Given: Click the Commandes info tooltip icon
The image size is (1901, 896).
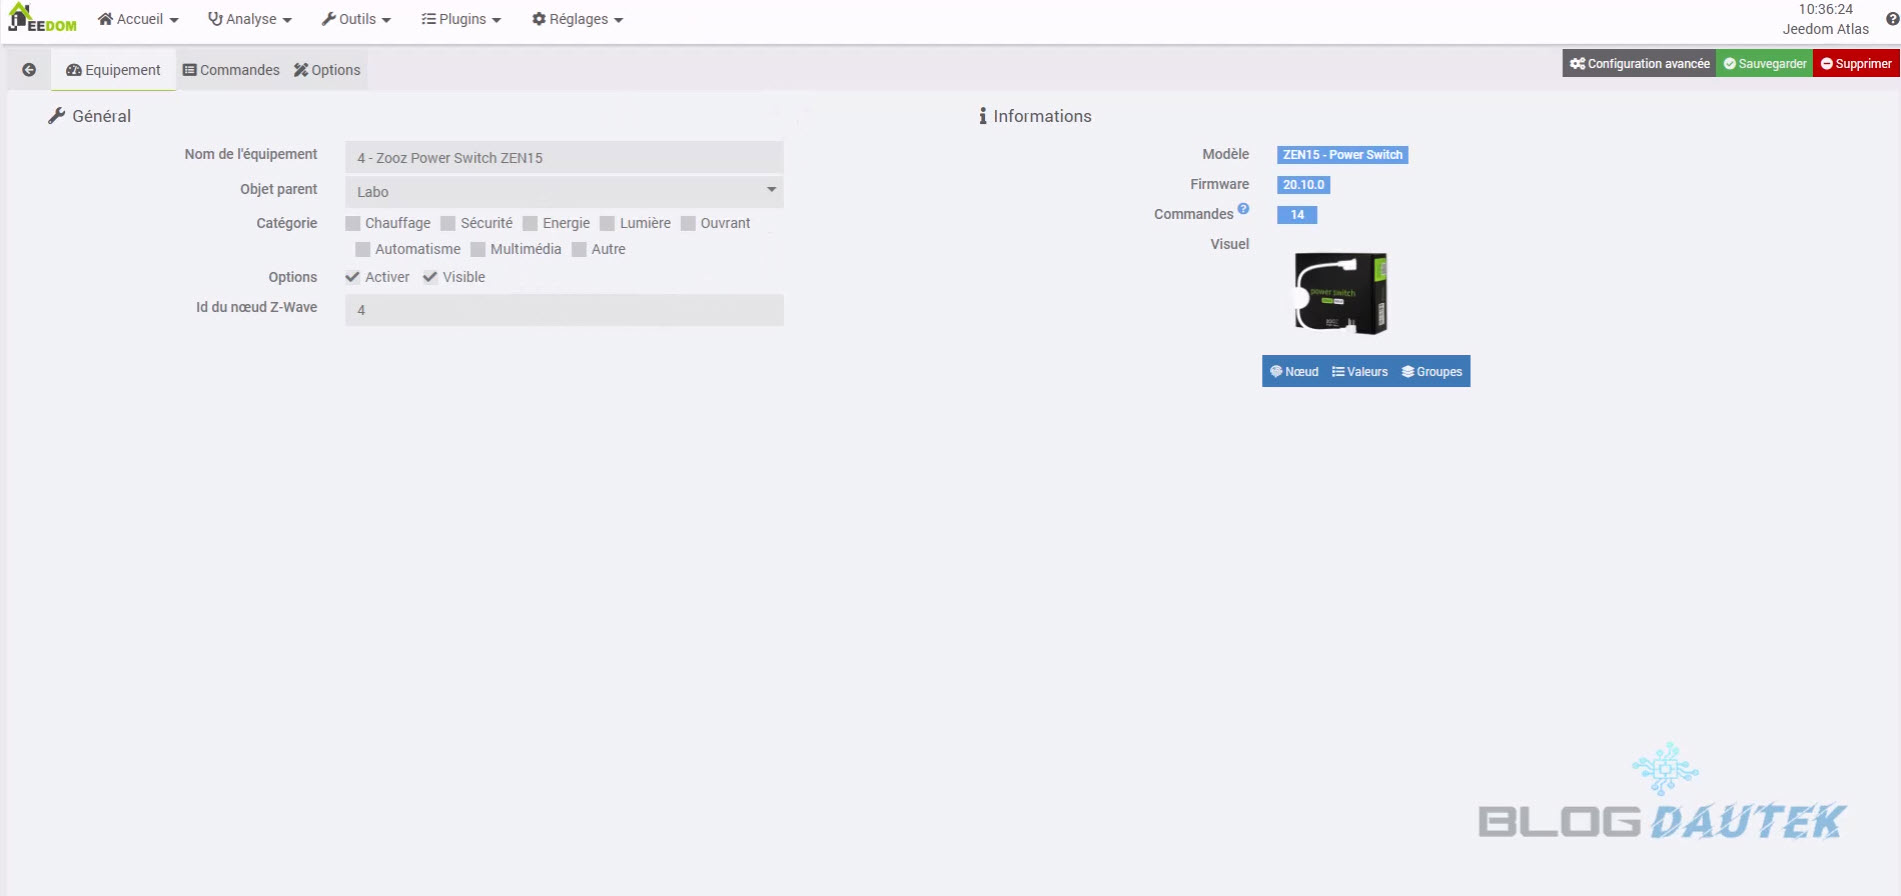Looking at the screenshot, I should click(x=1243, y=209).
